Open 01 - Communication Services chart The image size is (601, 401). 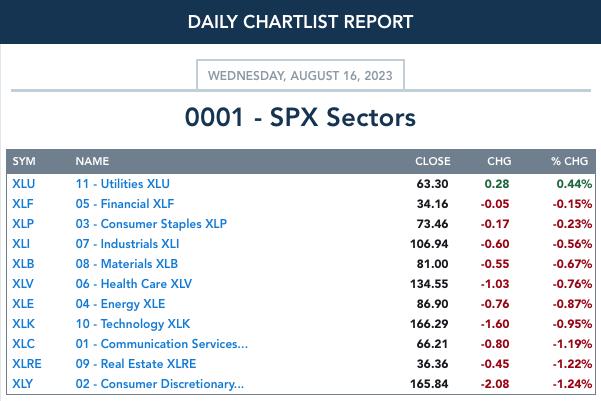(161, 343)
